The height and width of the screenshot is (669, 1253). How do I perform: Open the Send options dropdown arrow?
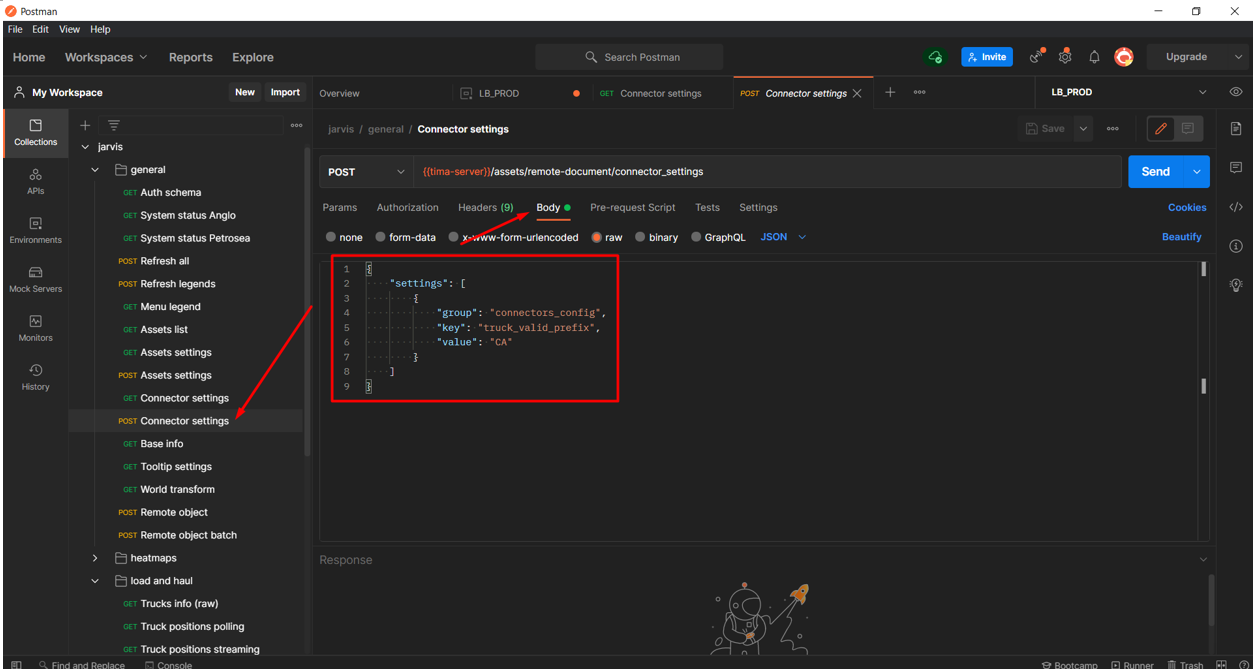(1197, 172)
